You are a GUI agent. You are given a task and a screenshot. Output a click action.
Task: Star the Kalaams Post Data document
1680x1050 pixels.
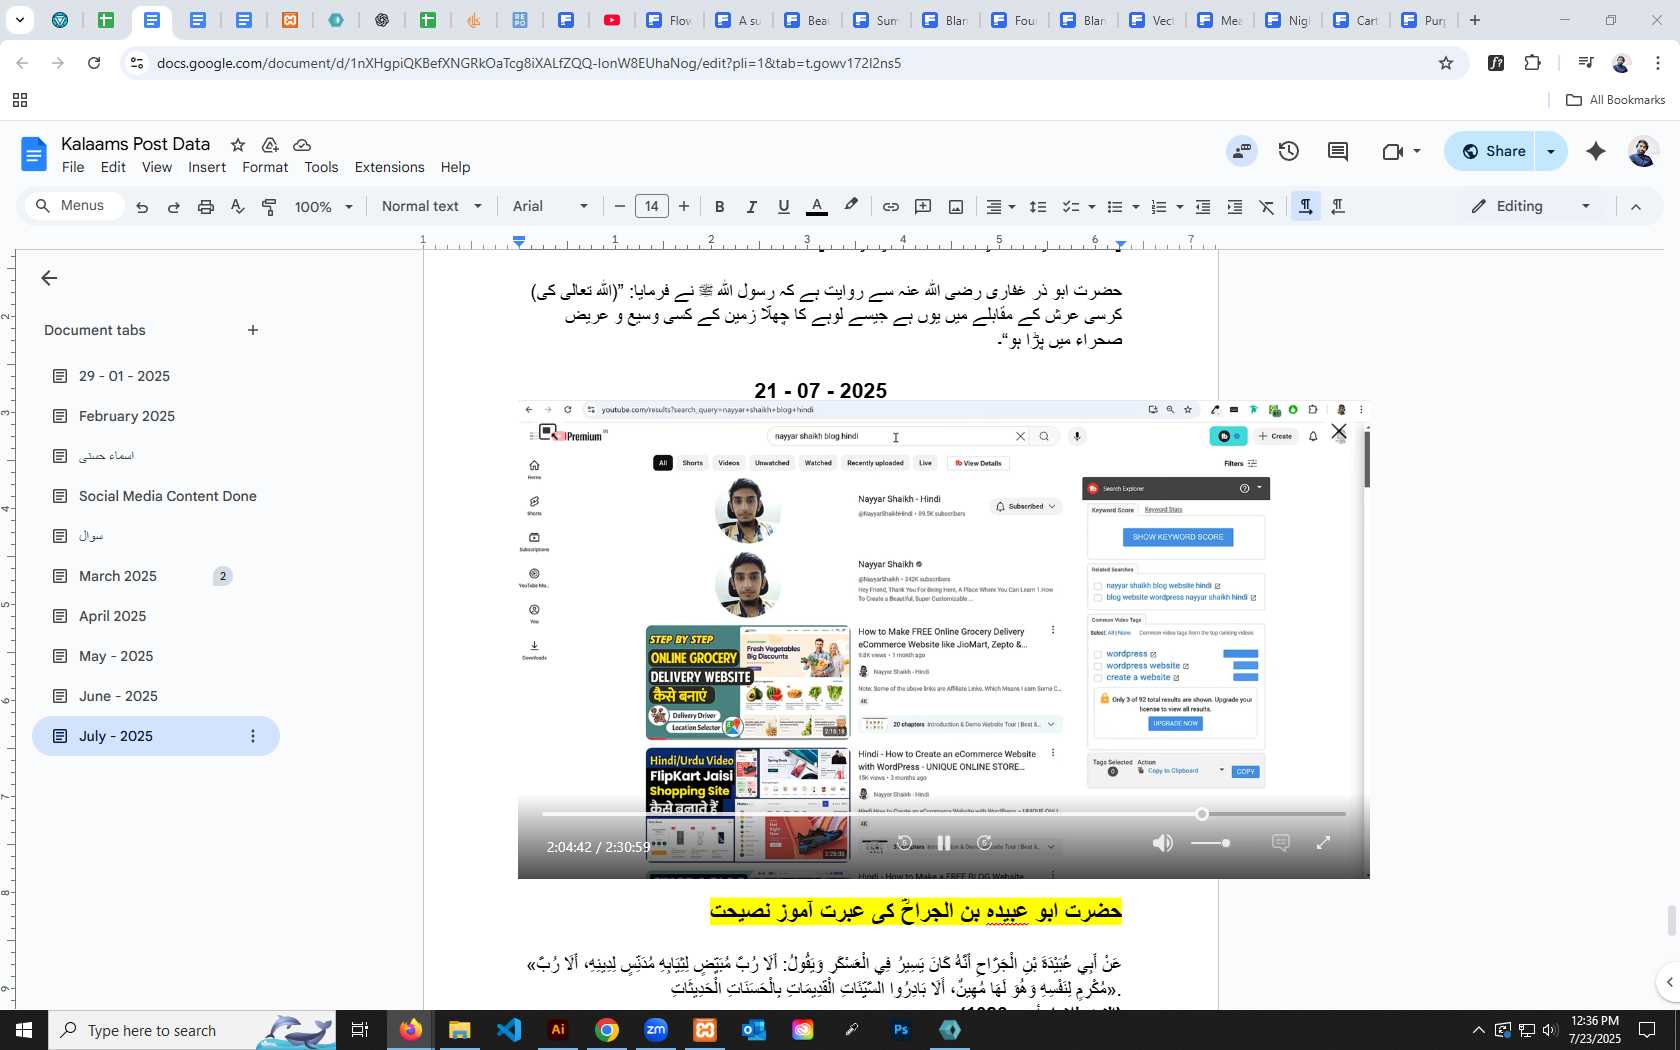coord(237,145)
